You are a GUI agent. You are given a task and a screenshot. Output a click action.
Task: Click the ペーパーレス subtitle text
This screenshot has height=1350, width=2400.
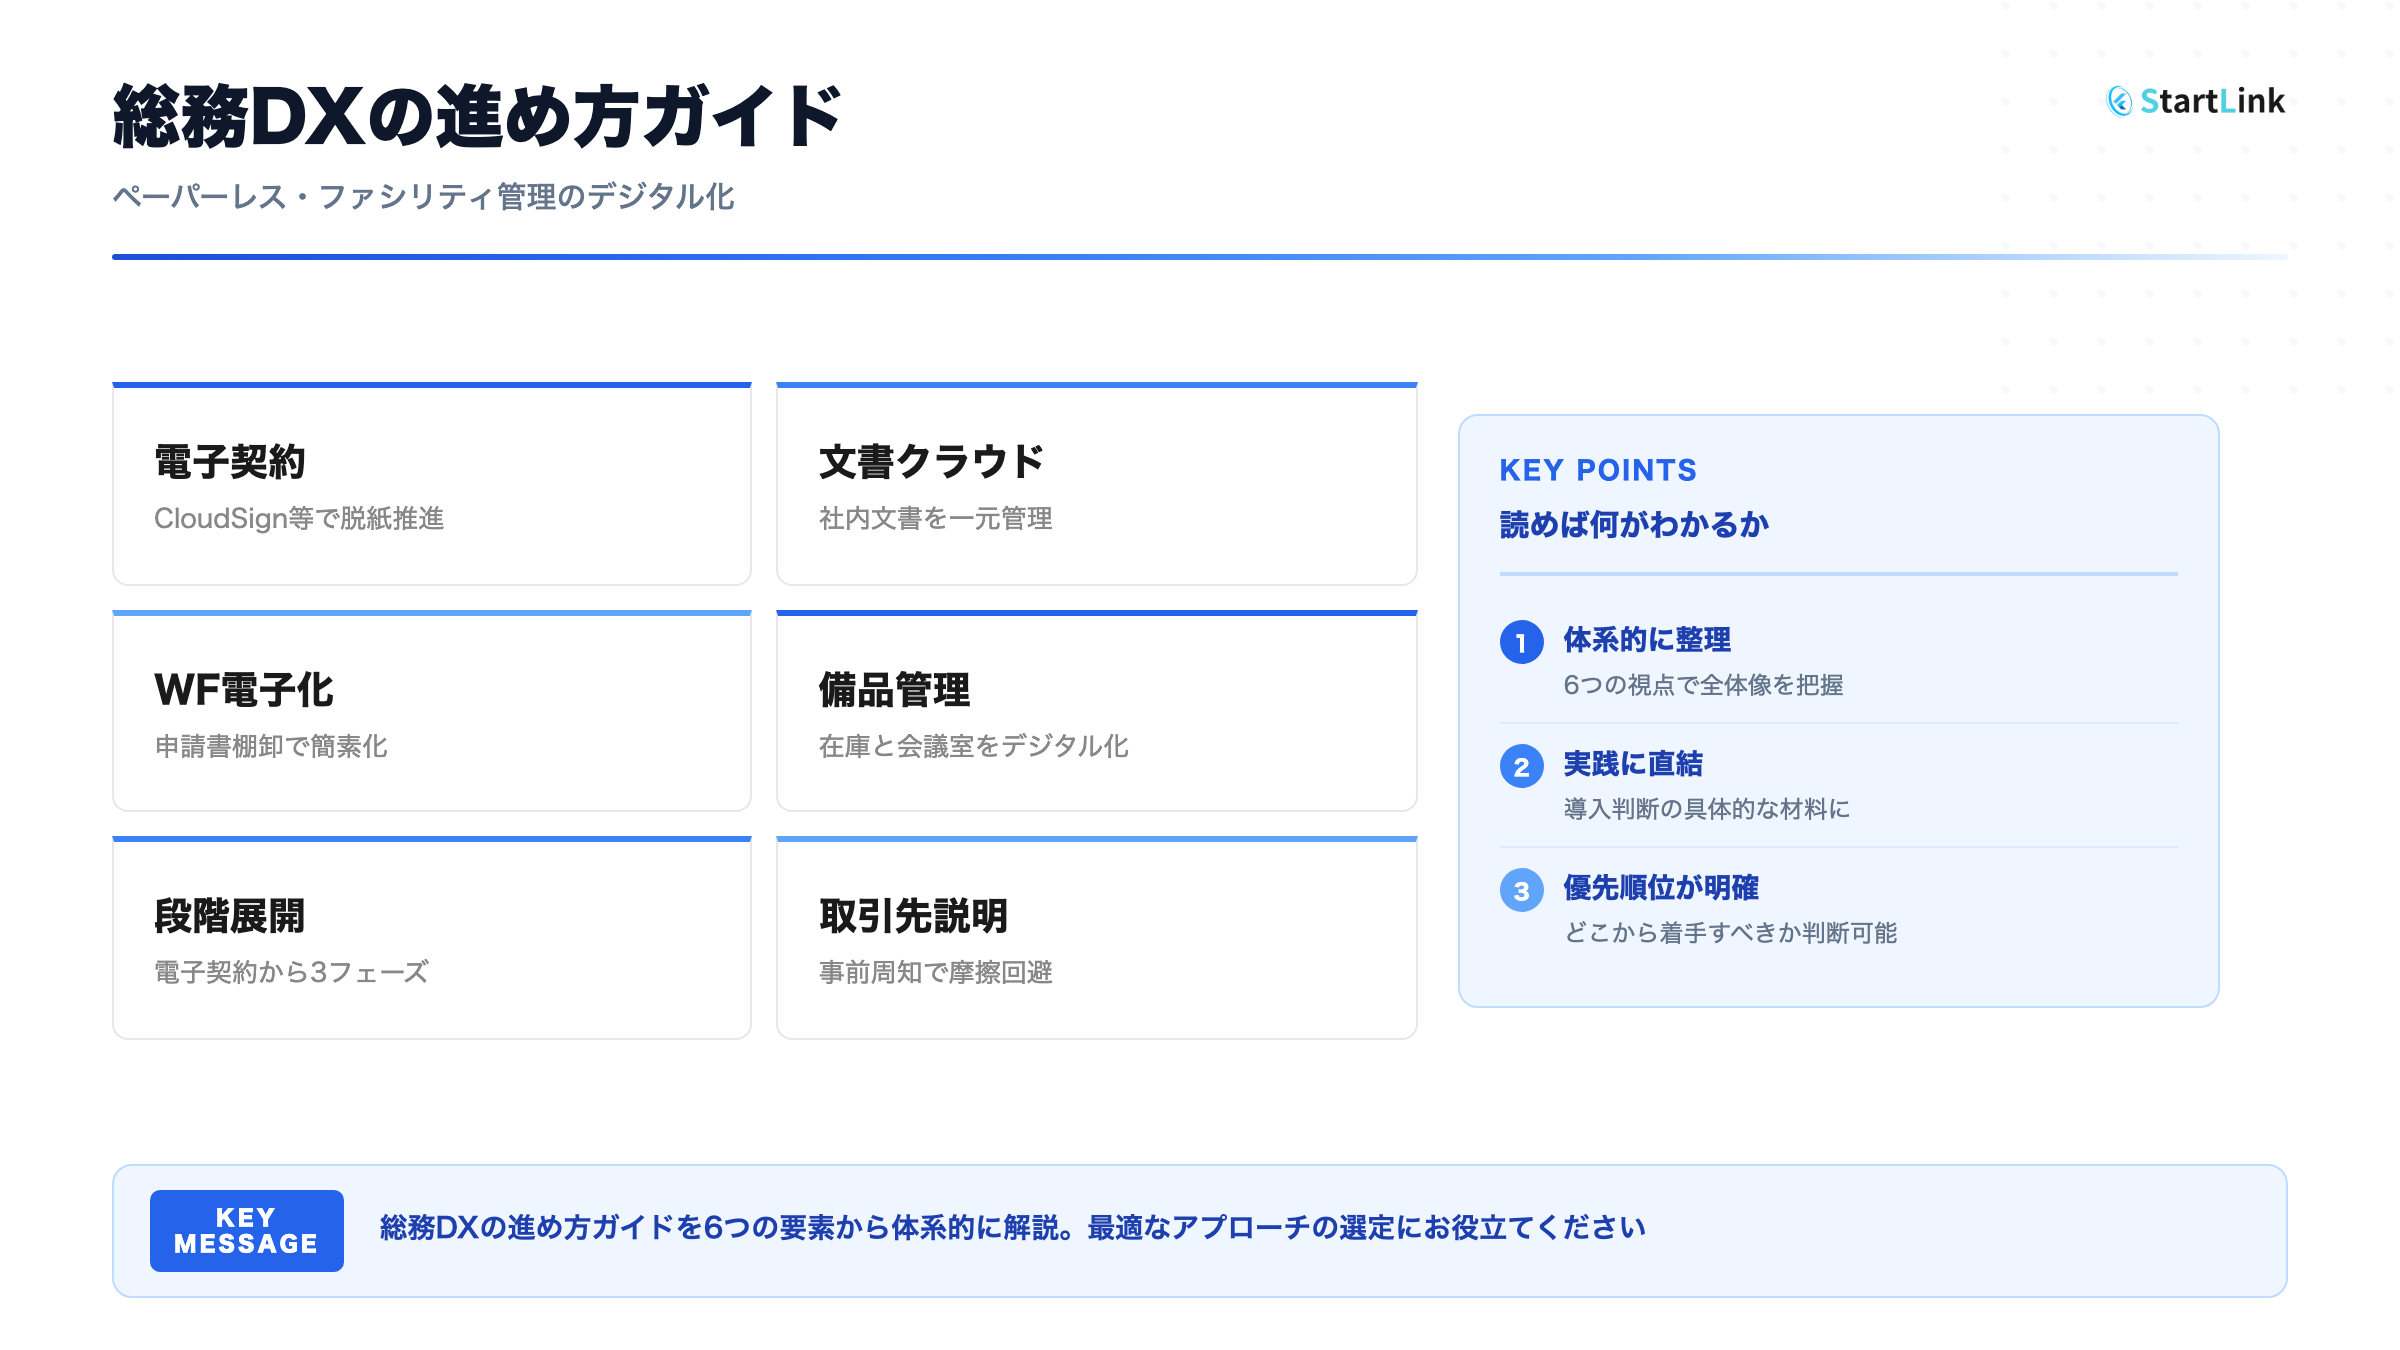pyautogui.click(x=423, y=197)
